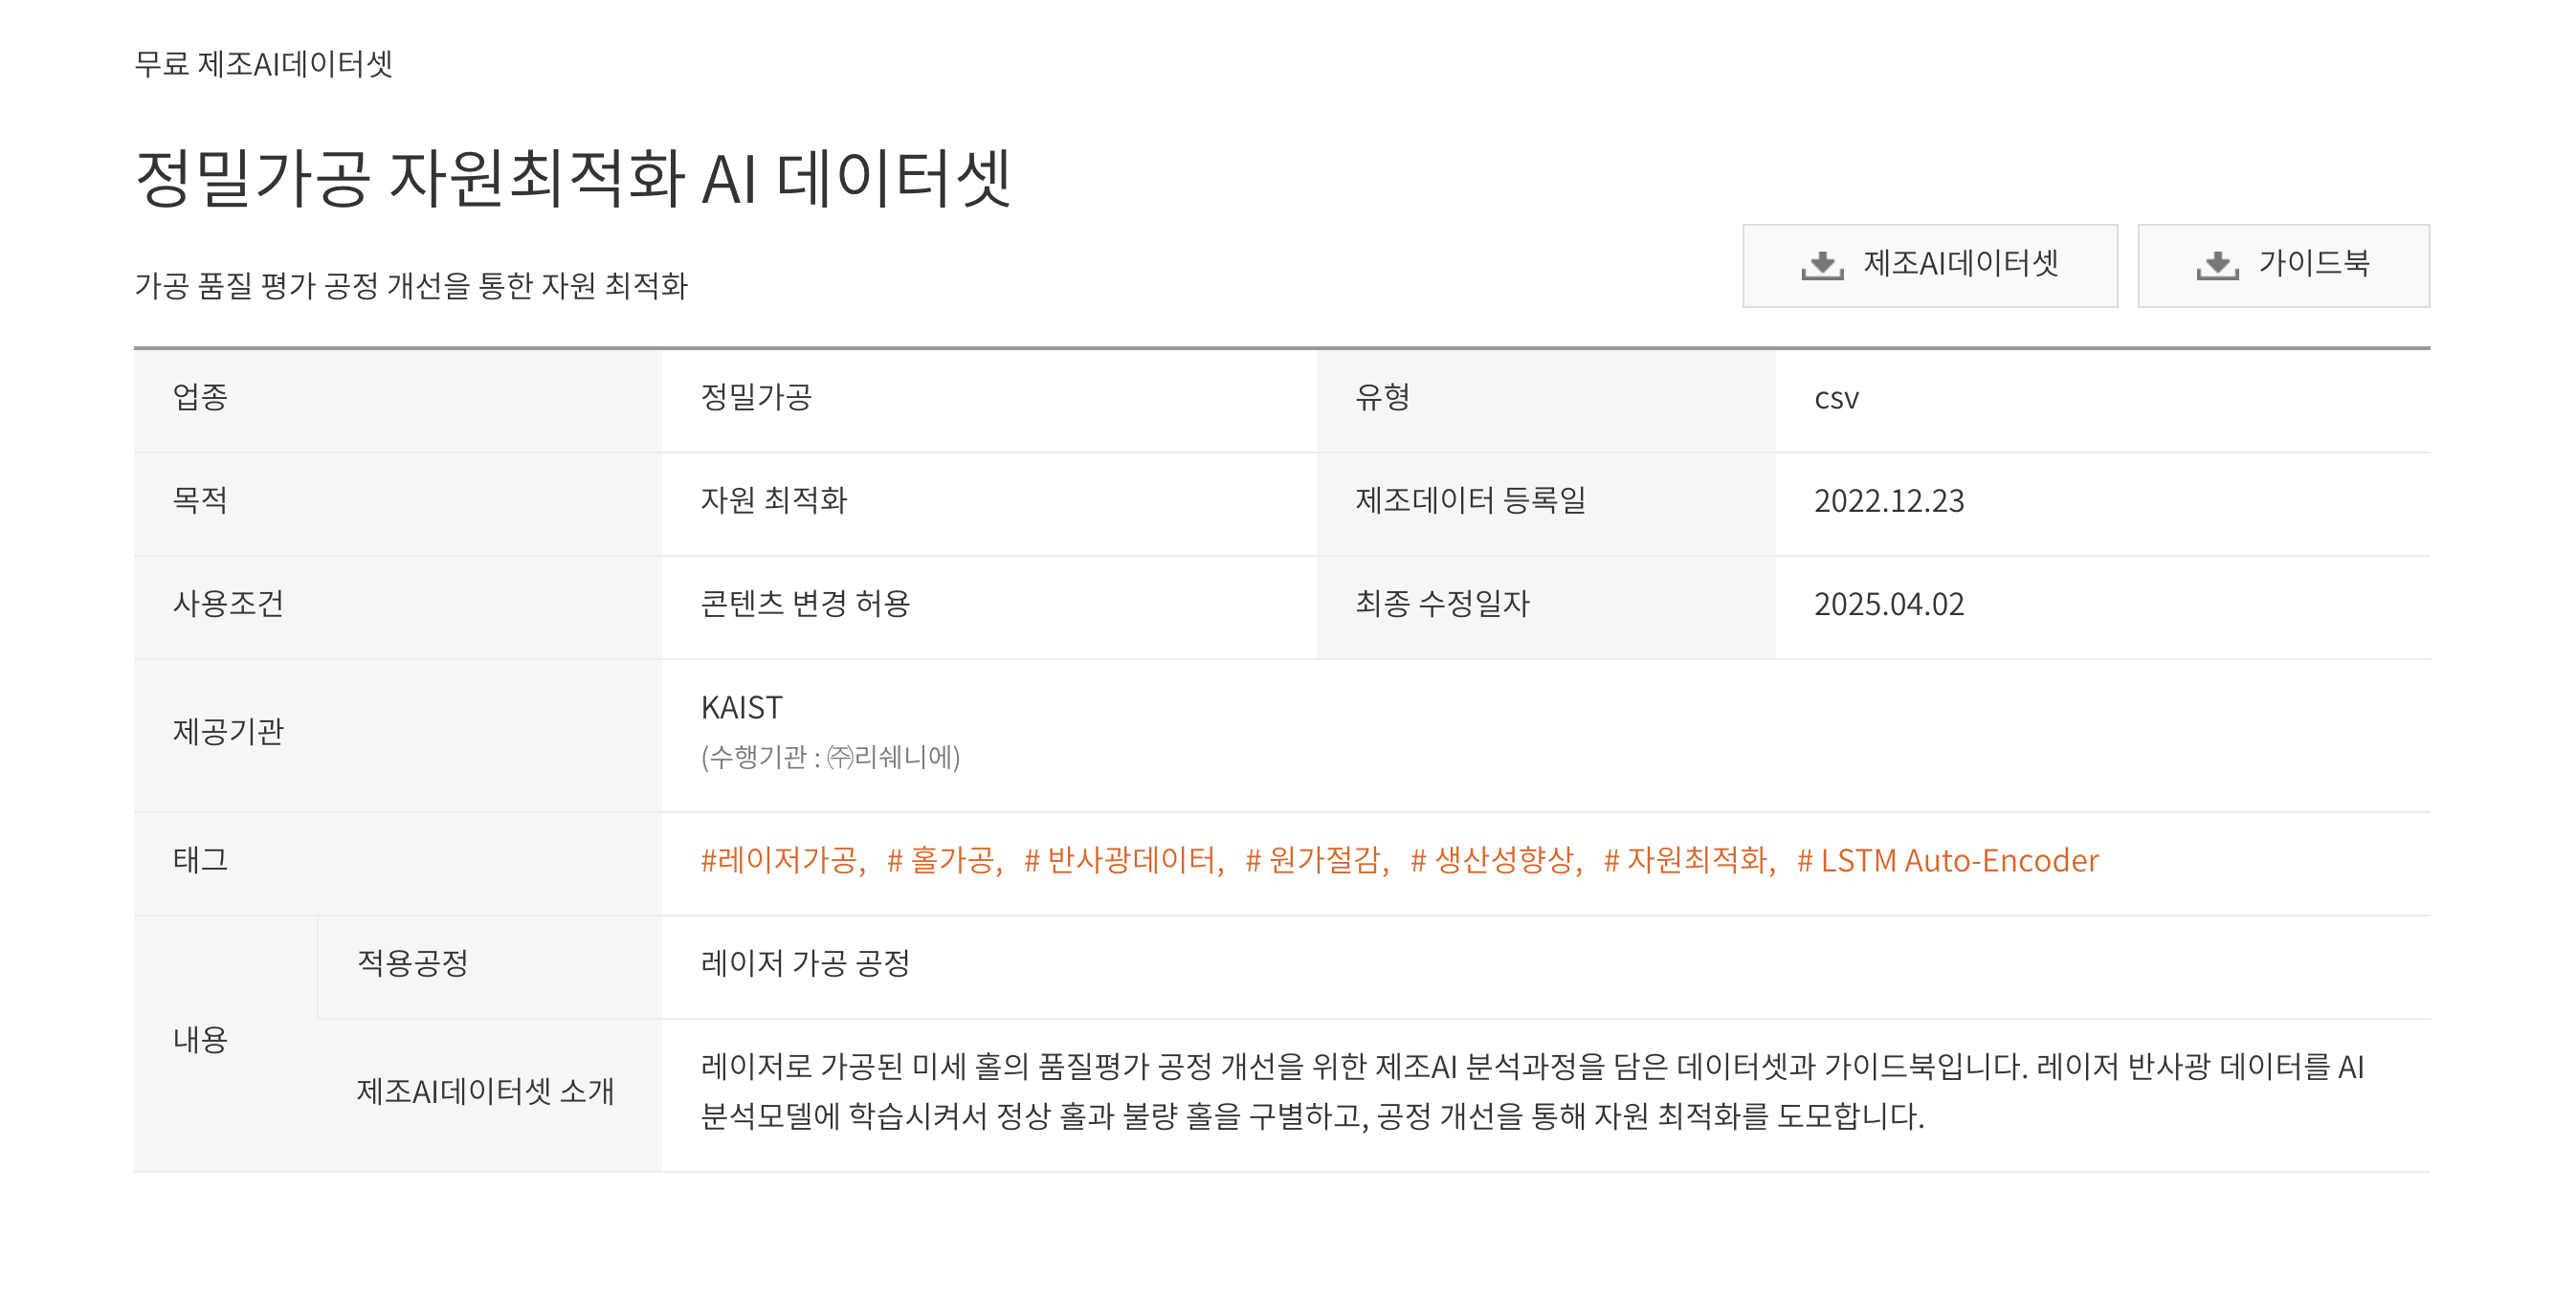Click the KAIST provider name
The height and width of the screenshot is (1301, 2576).
[741, 708]
